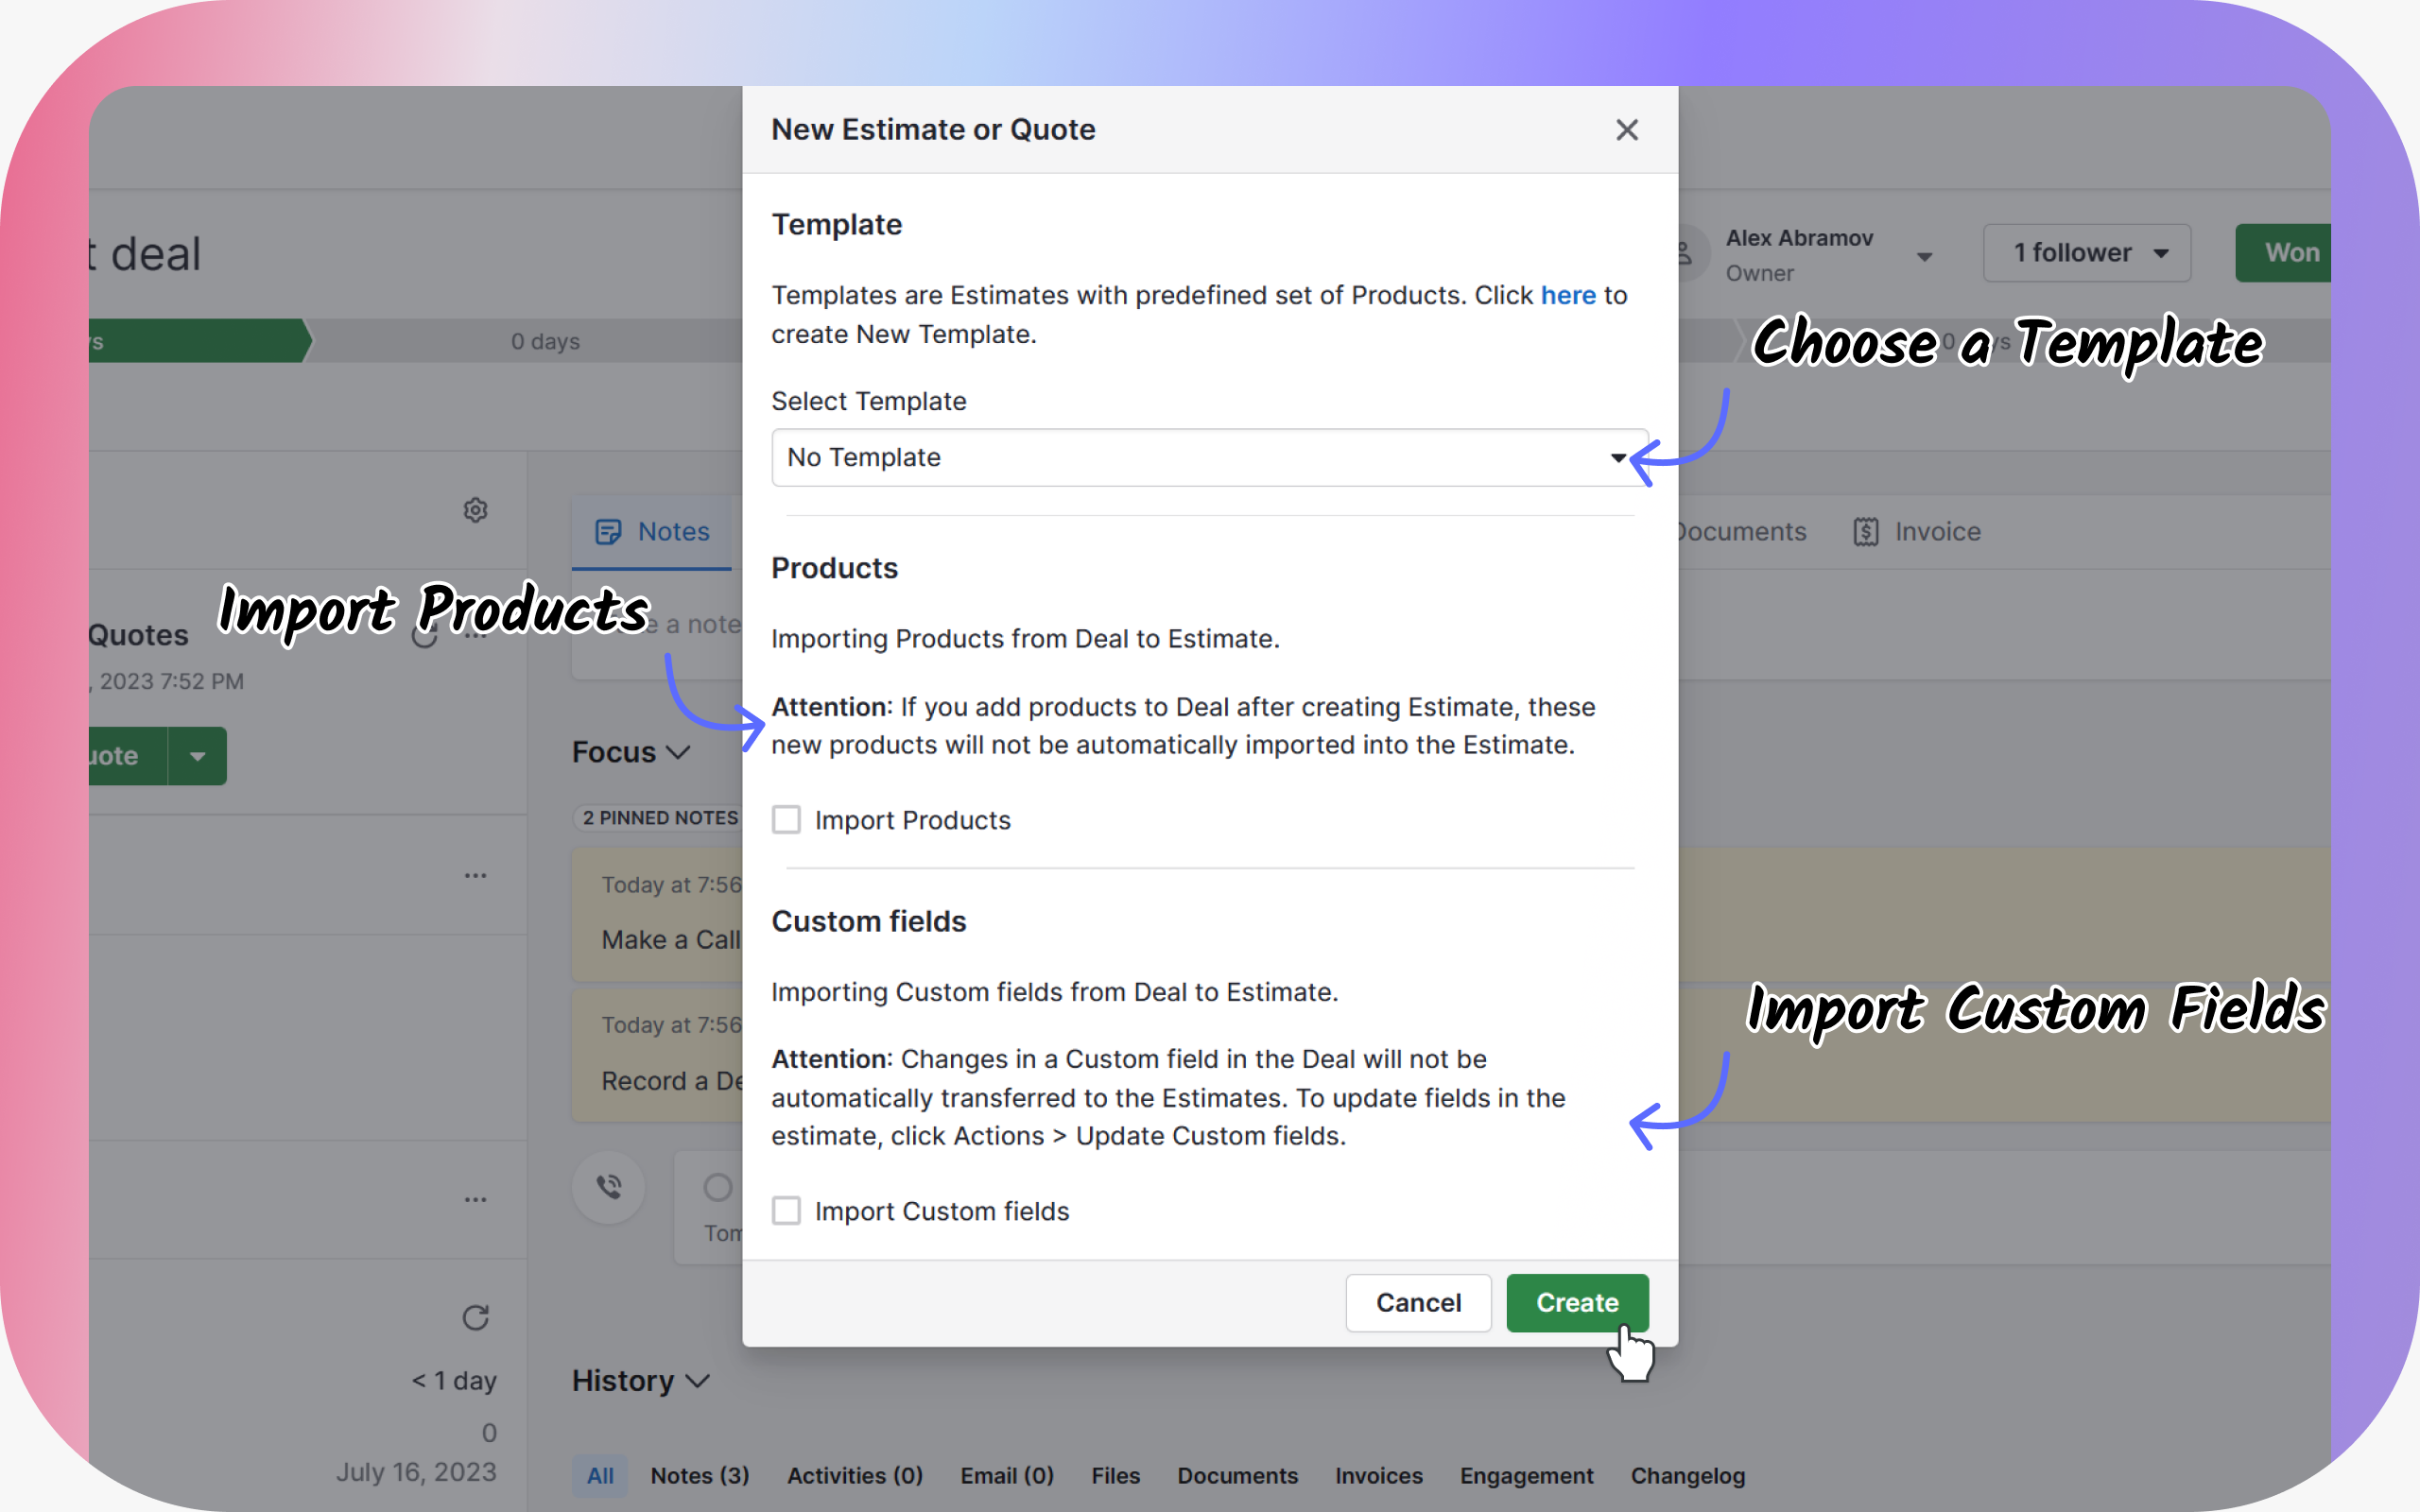Click the Invoice receipt icon
This screenshot has width=2420, height=1512.
[x=1866, y=531]
